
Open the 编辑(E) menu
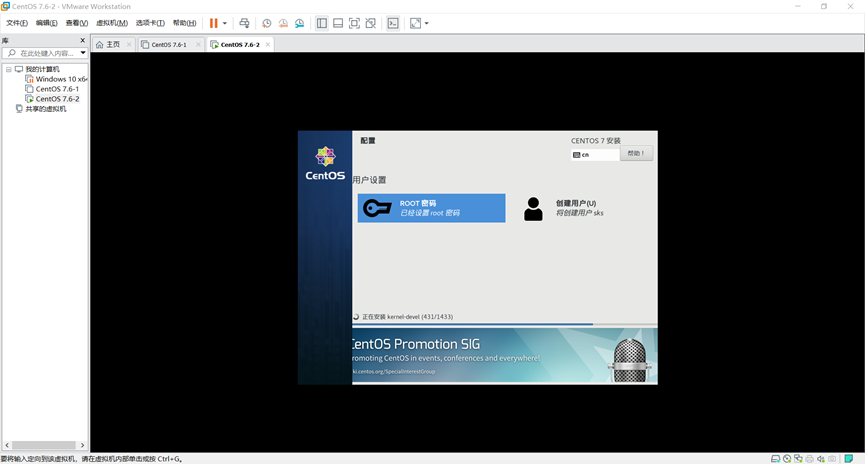click(x=46, y=23)
